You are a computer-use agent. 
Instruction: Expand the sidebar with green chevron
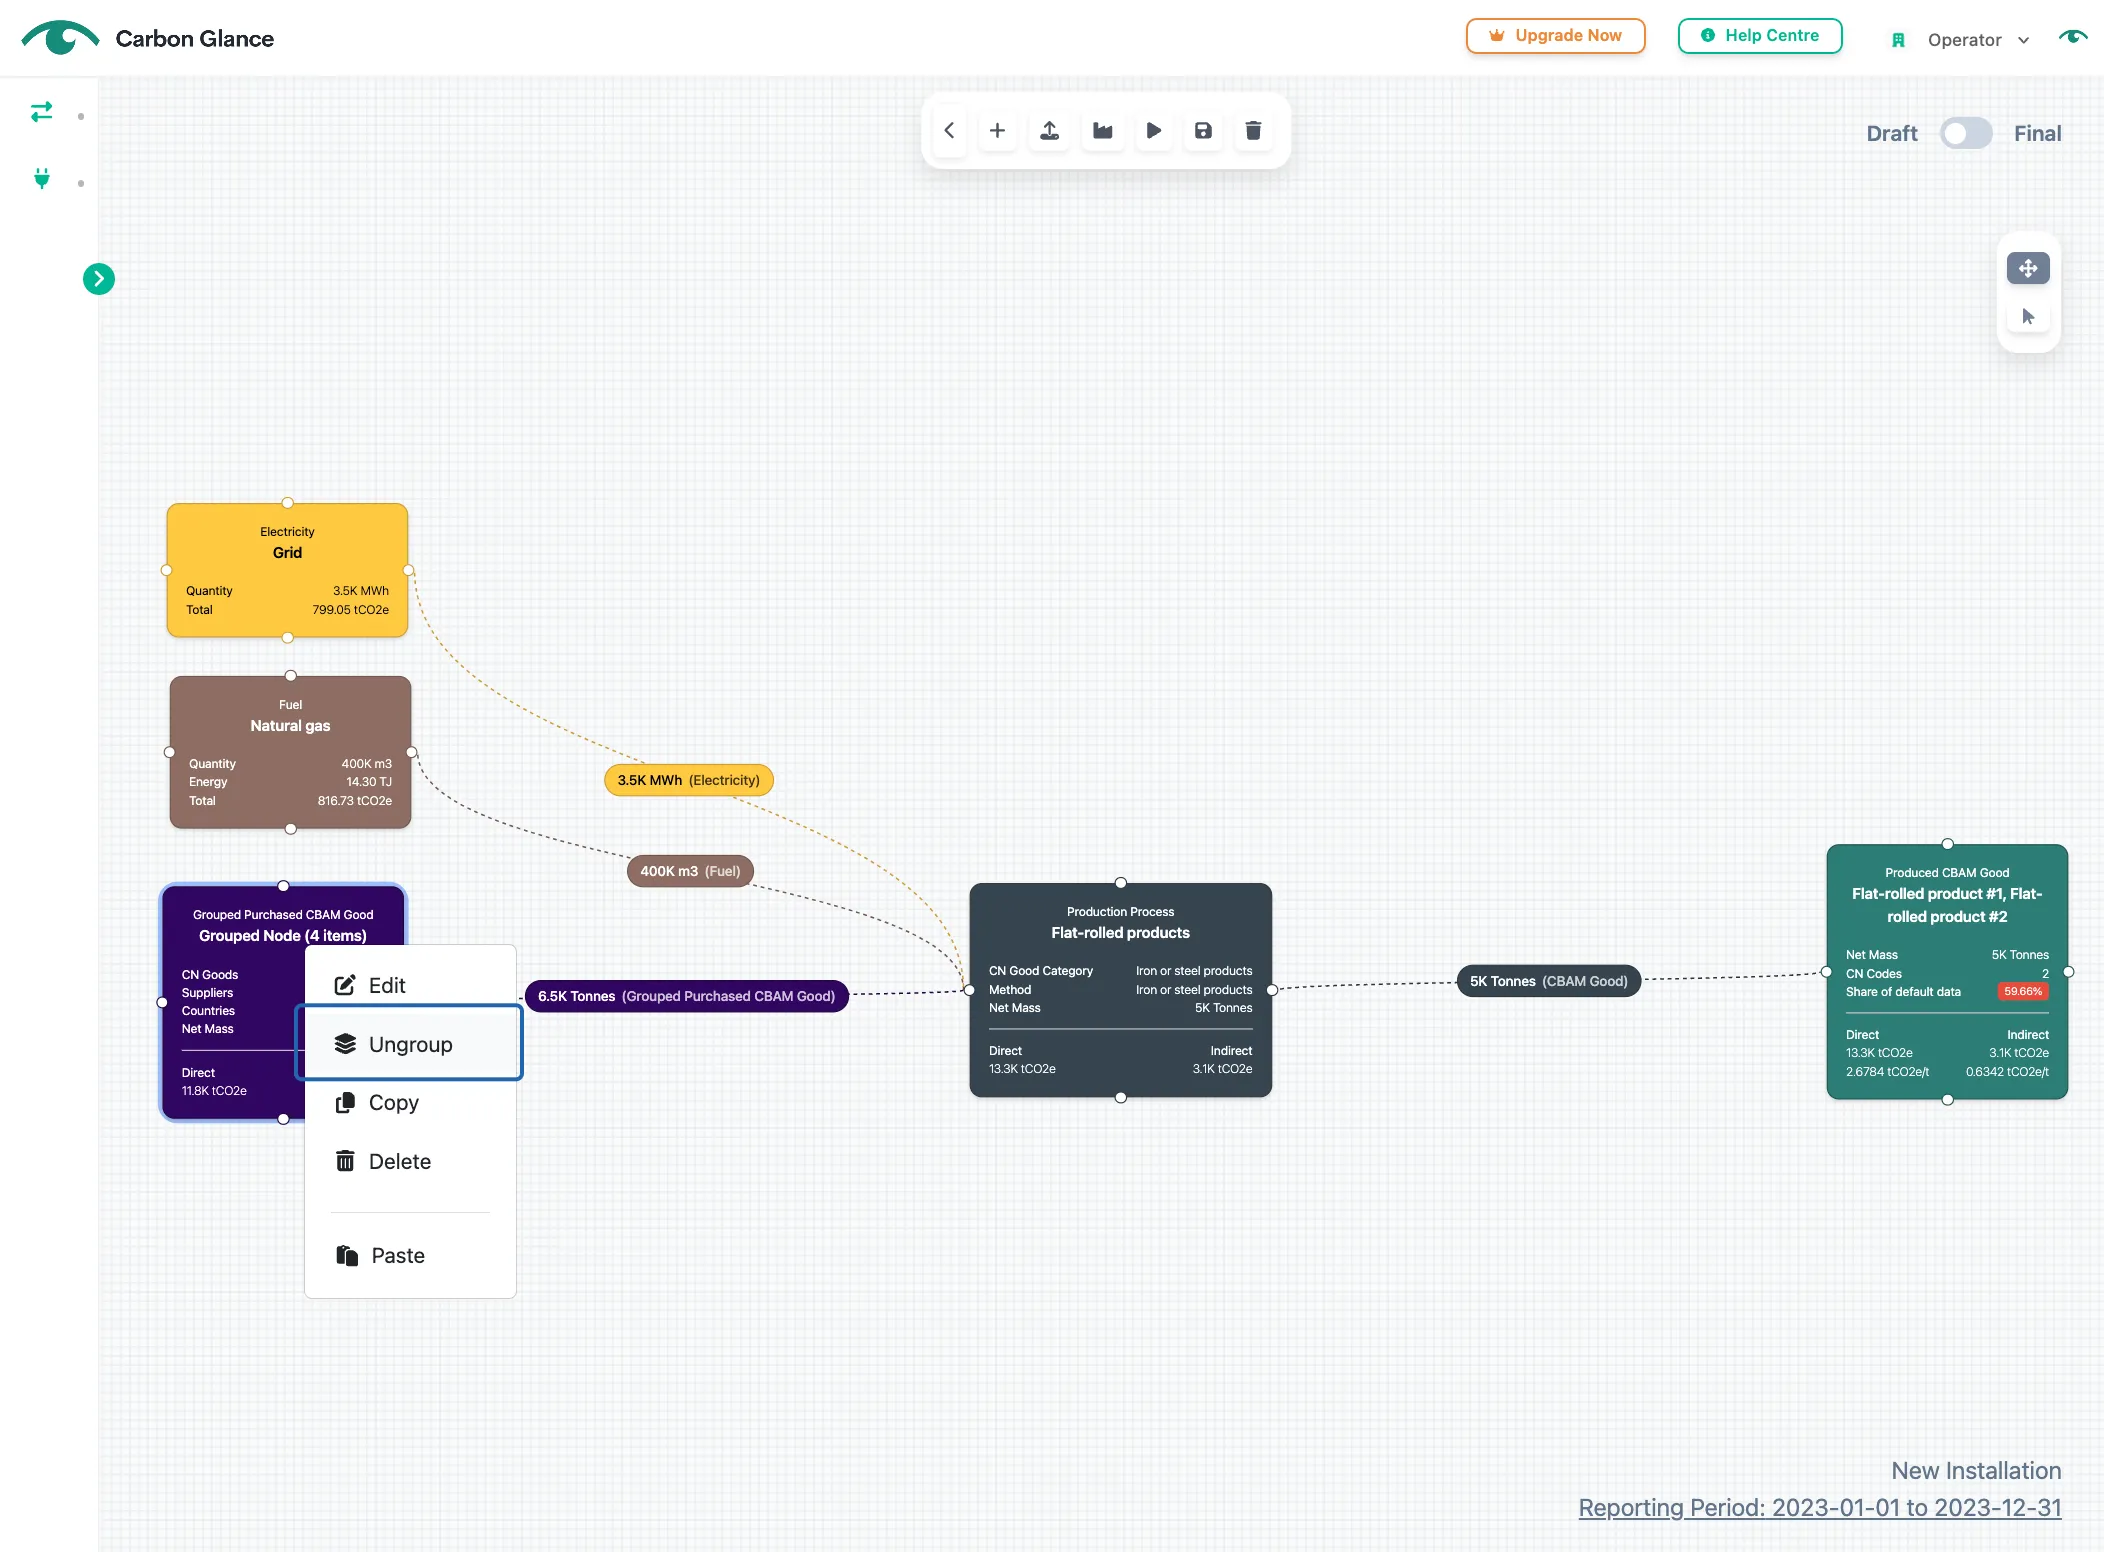click(x=98, y=279)
